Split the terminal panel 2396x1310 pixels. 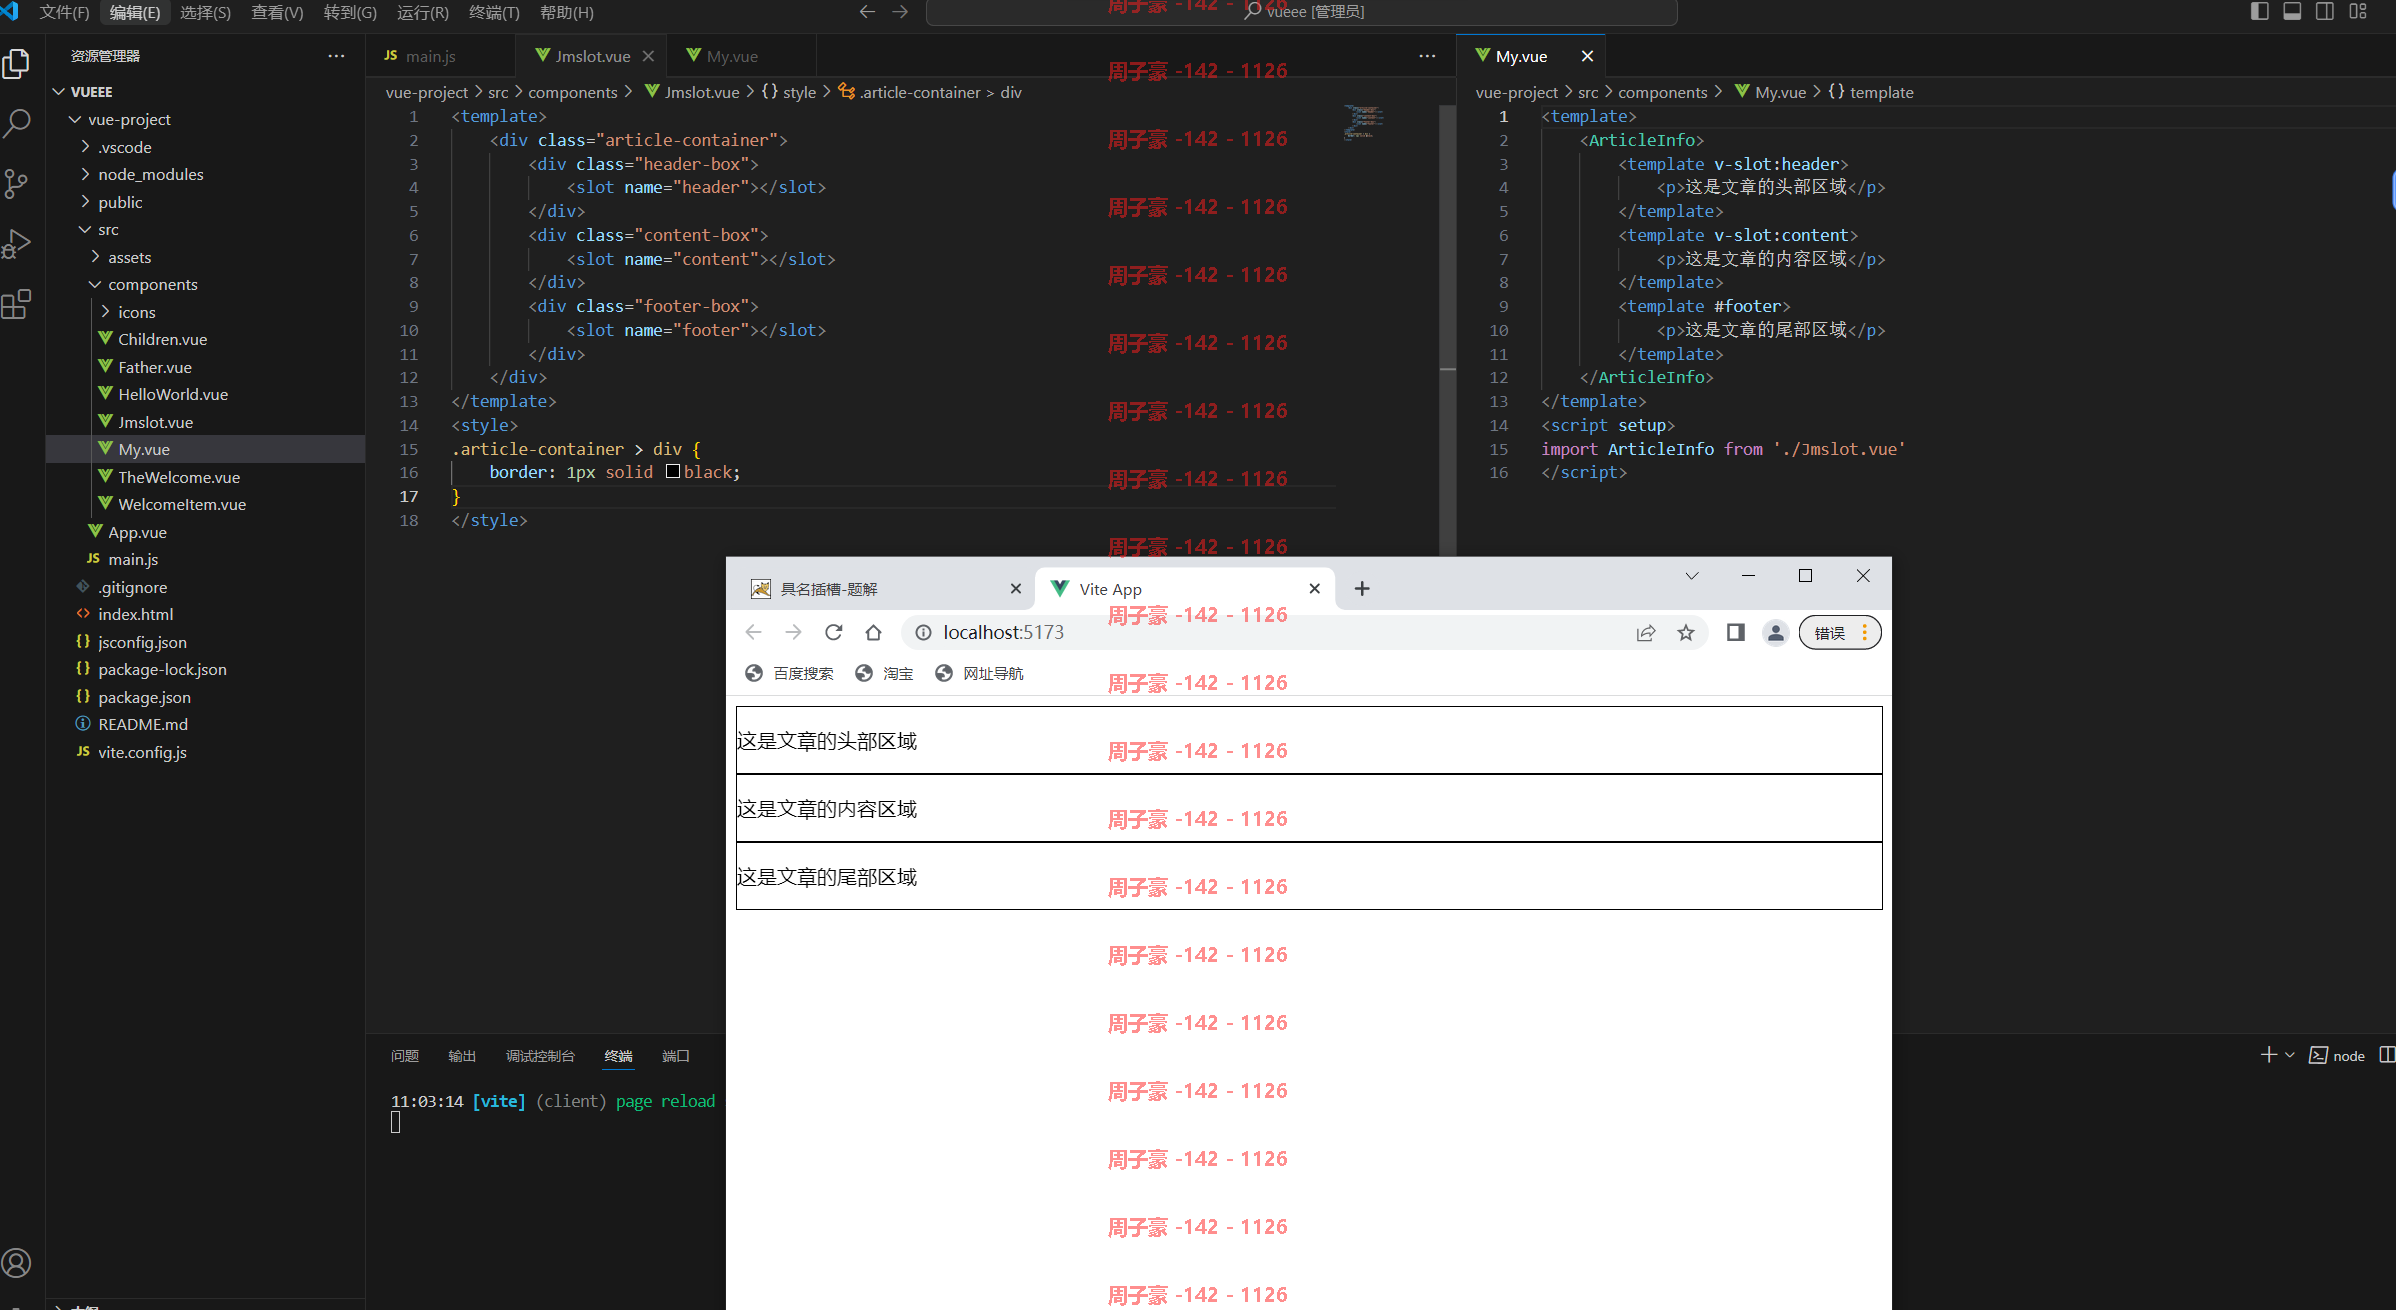(2387, 1055)
